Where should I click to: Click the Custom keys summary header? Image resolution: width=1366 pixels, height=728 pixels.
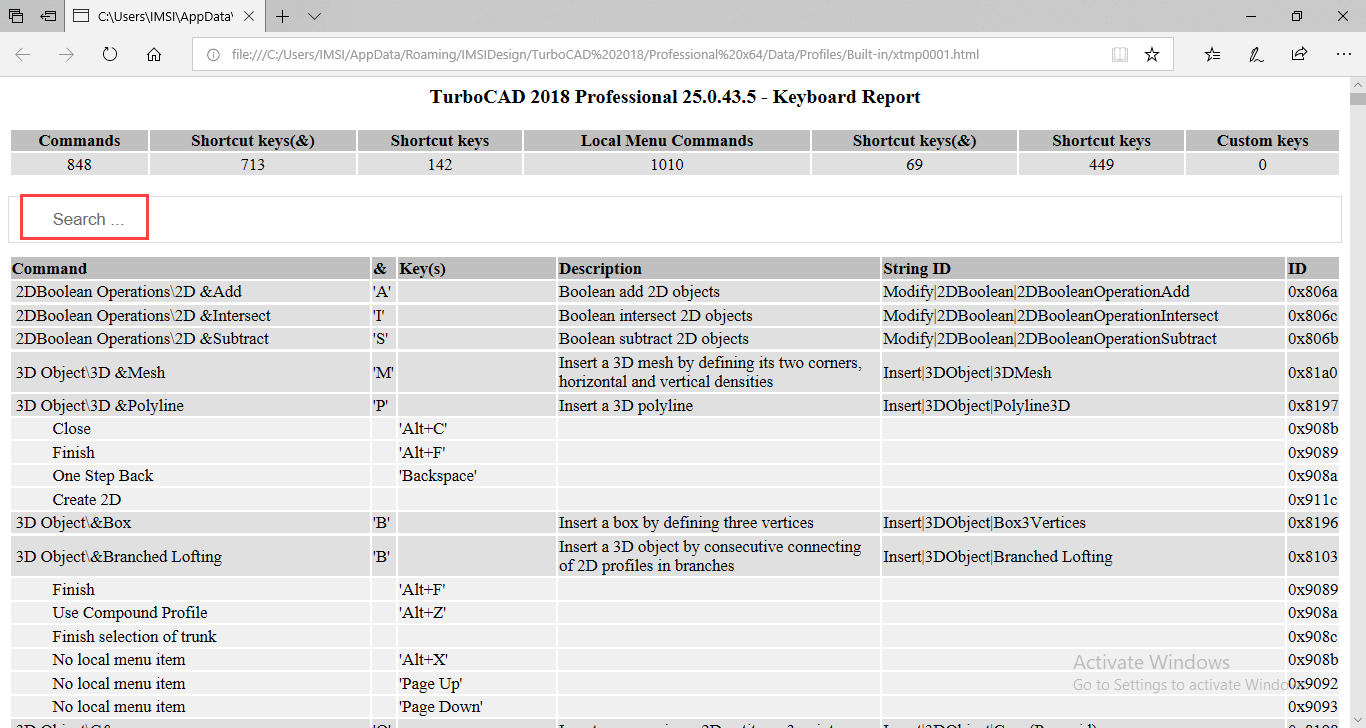1262,141
